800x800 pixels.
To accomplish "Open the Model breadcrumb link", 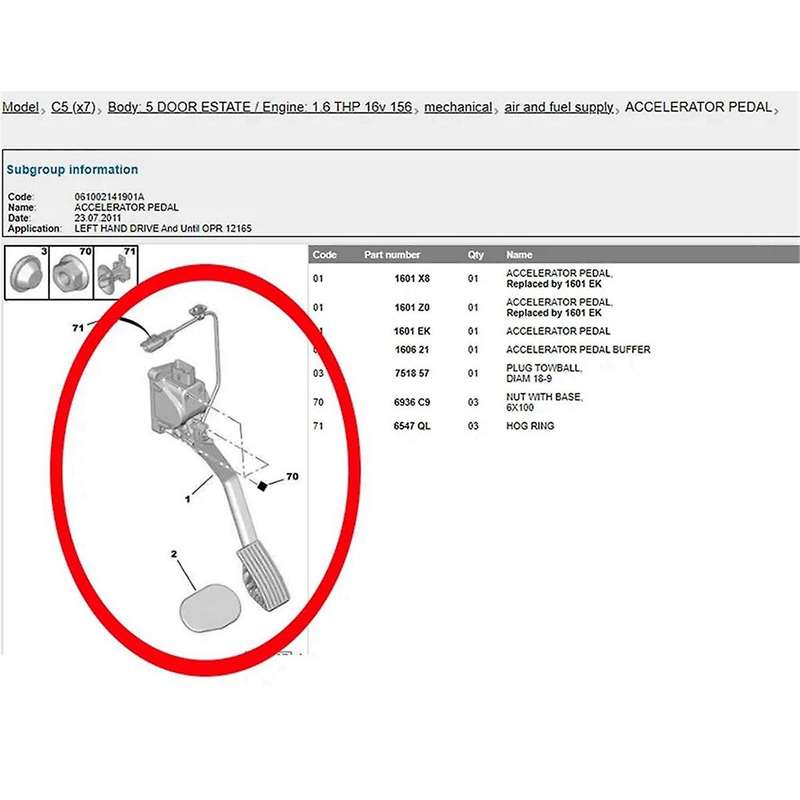I will pyautogui.click(x=20, y=107).
